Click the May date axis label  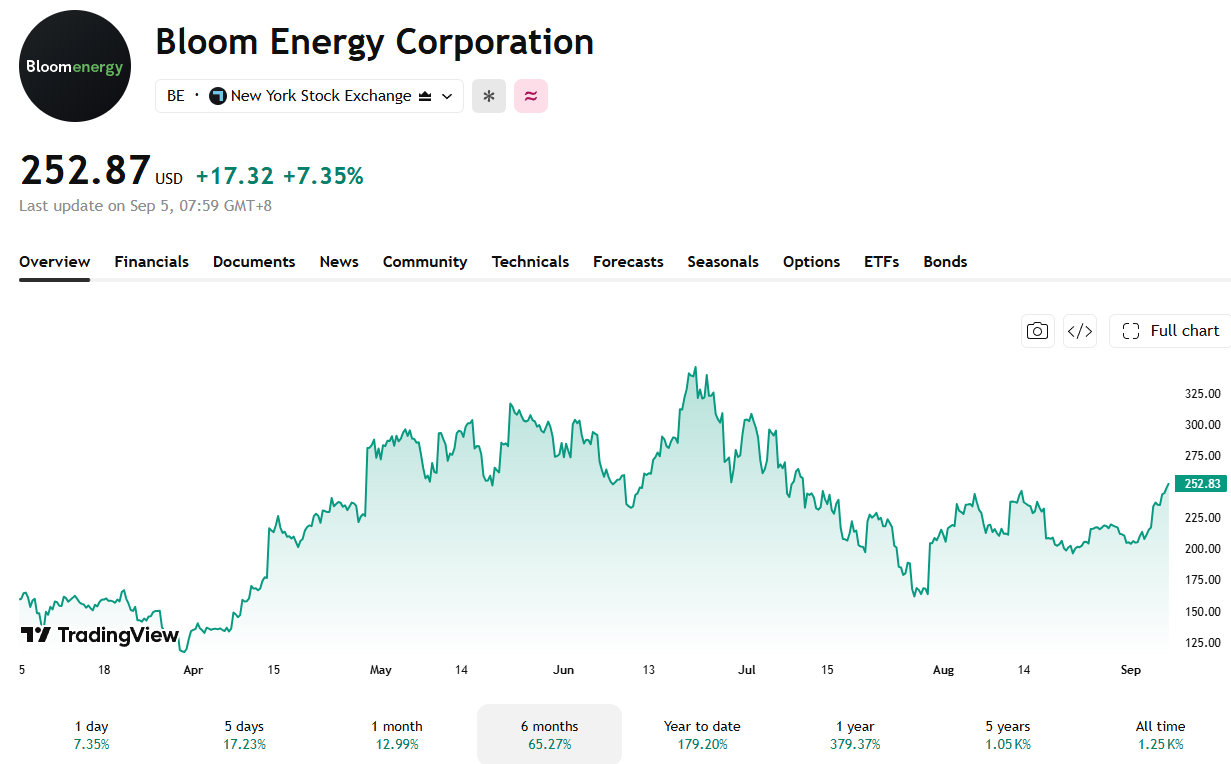click(380, 670)
